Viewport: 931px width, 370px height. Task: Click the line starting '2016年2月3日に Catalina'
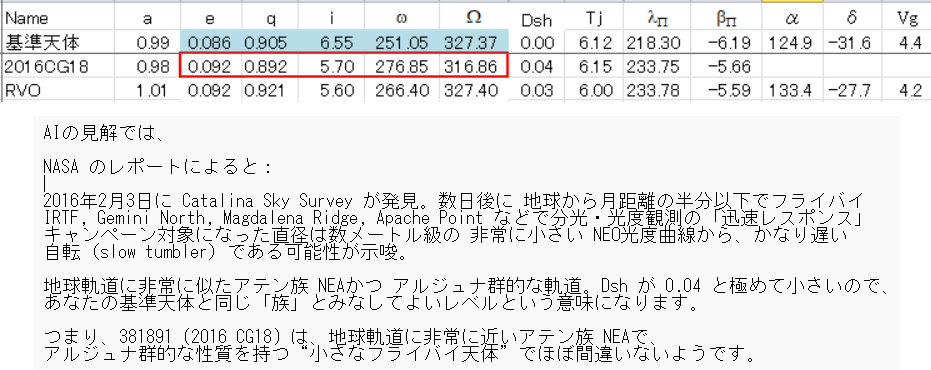454,200
